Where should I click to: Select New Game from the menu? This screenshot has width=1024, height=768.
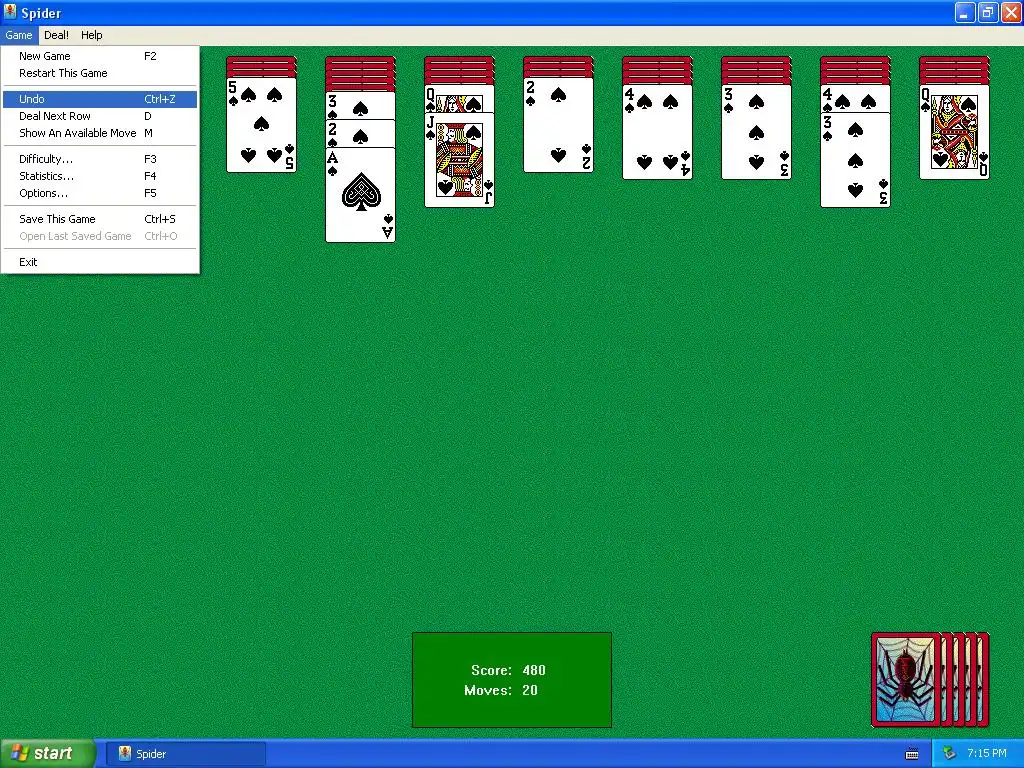99,56
